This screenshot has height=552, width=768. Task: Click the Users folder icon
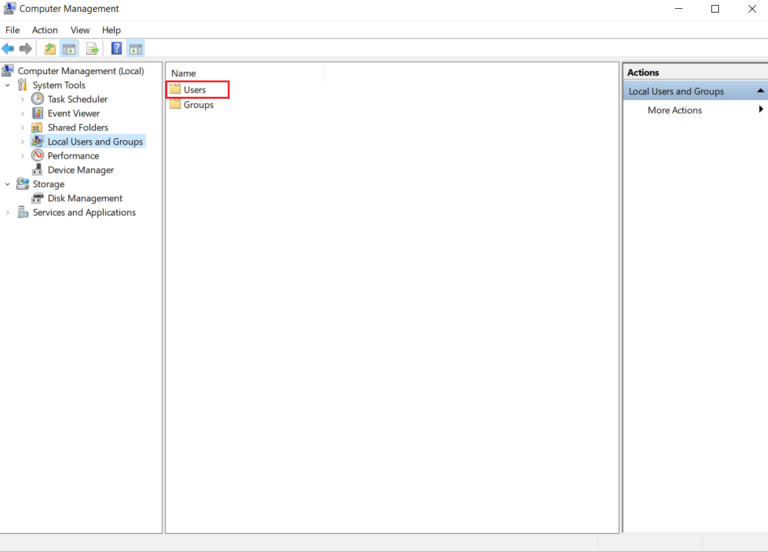click(x=175, y=89)
